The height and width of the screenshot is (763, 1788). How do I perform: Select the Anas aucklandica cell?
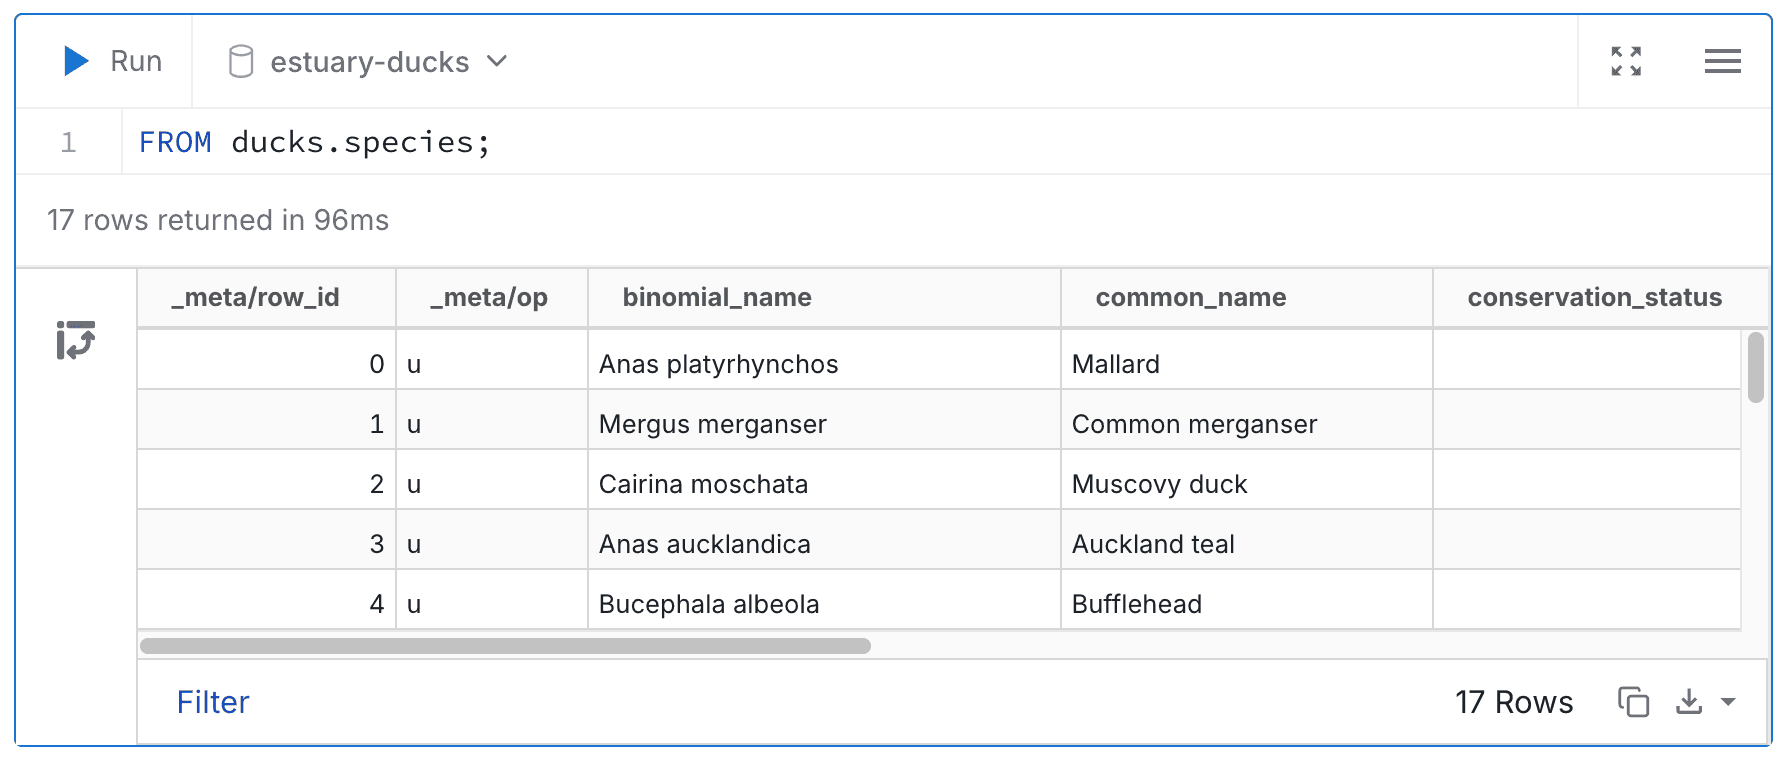[x=824, y=544]
